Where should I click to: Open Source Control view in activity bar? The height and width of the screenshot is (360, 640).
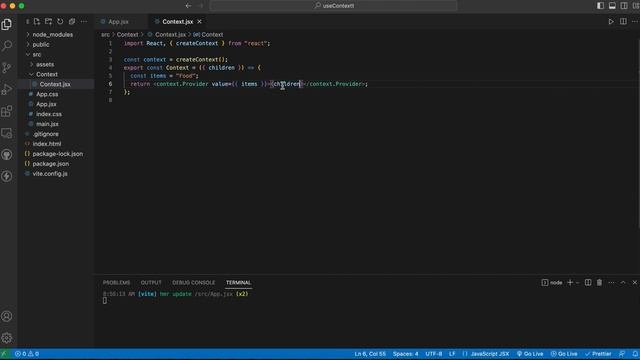click(7, 68)
